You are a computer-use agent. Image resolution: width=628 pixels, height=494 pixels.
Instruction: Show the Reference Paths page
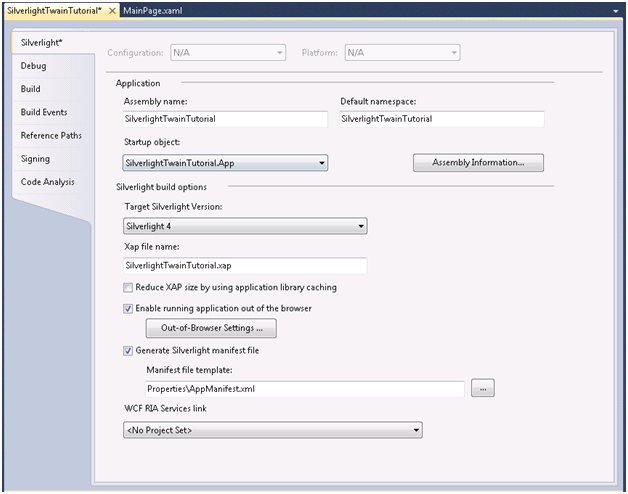point(53,135)
